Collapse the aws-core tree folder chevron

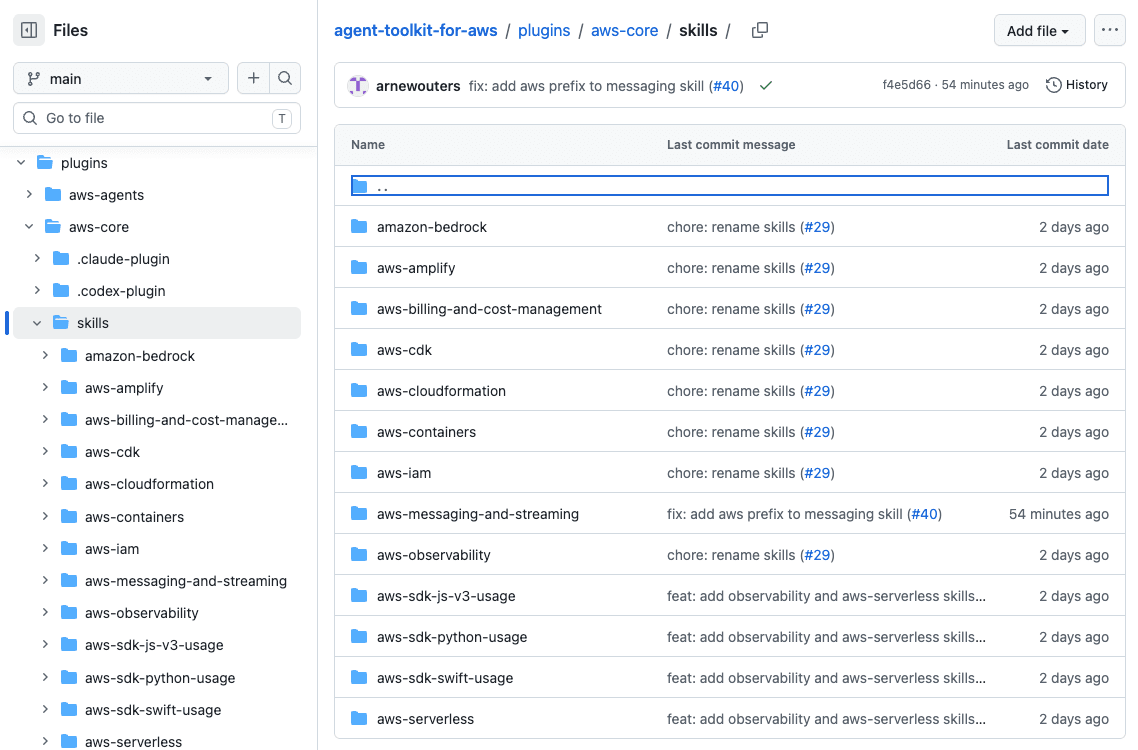tap(29, 227)
